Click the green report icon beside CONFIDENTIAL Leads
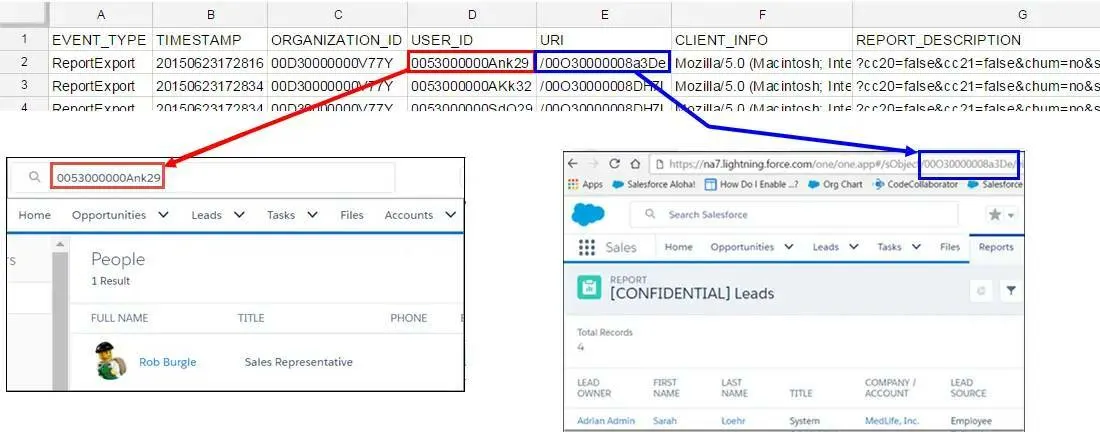Screen dimensions: 1100x432 pyautogui.click(x=589, y=287)
